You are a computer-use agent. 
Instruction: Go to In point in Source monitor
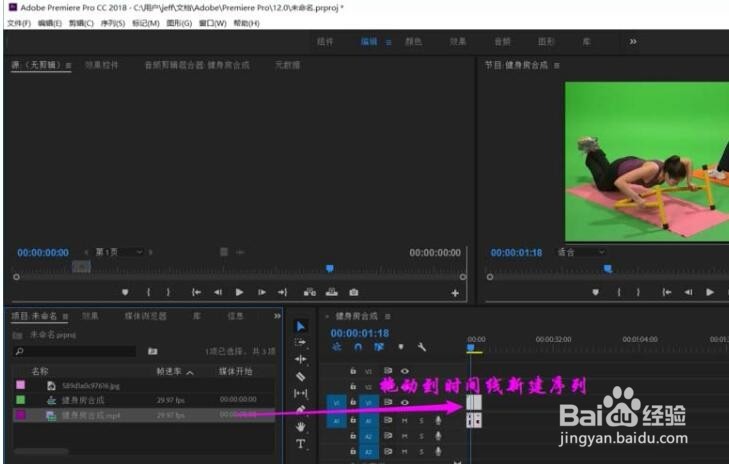[x=196, y=292]
